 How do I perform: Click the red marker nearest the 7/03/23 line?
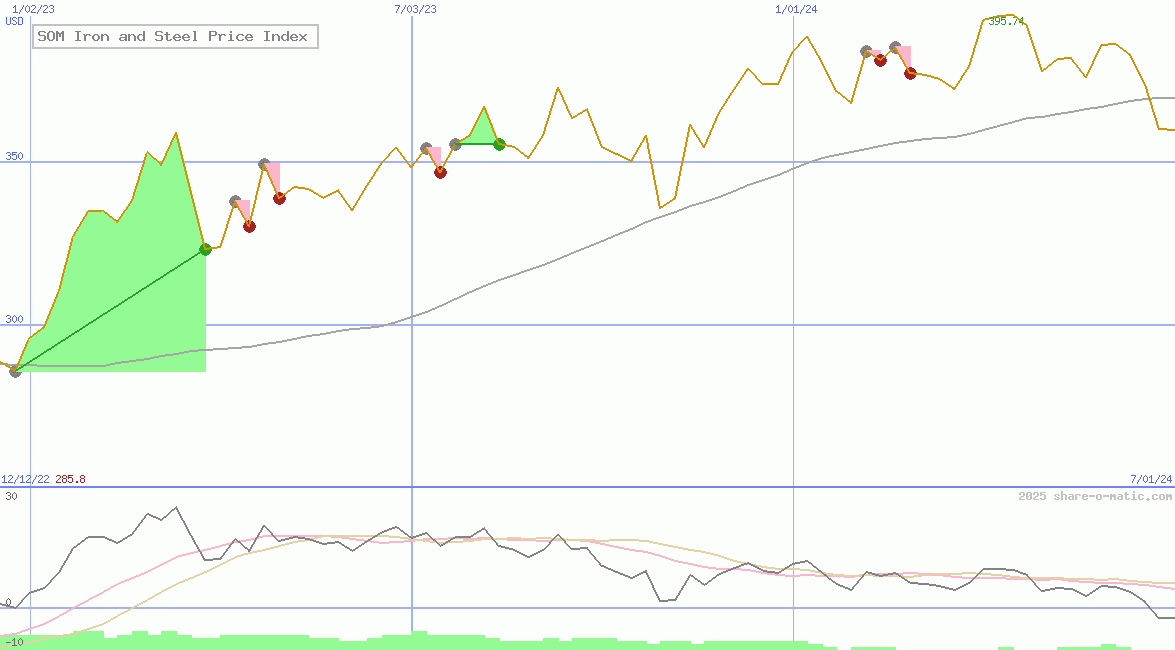coord(440,172)
